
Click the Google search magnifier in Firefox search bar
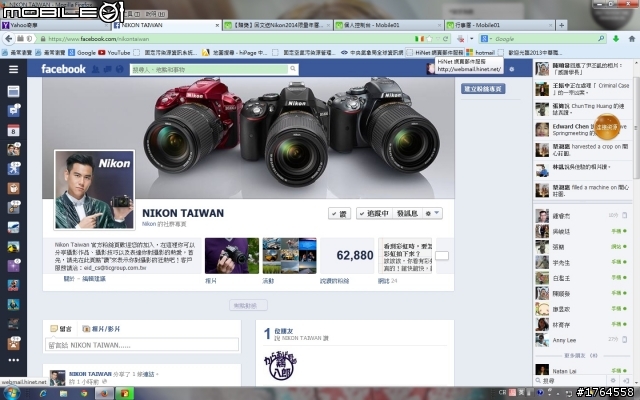pyautogui.click(x=601, y=39)
